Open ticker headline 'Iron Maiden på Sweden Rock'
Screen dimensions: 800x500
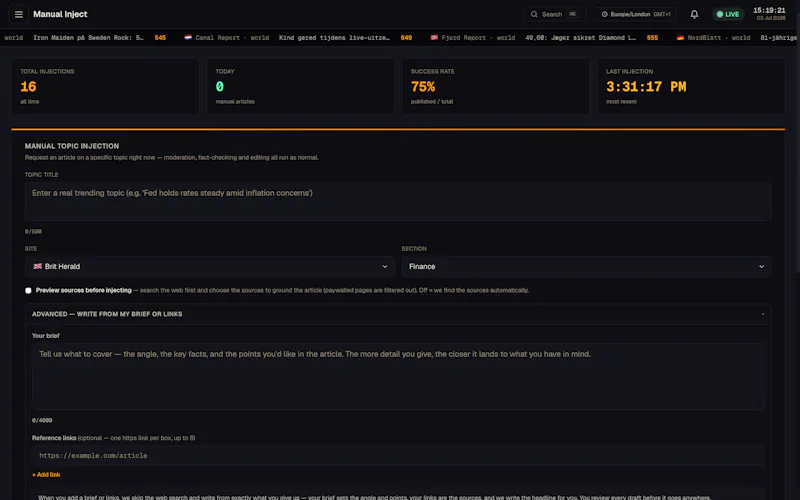(x=88, y=38)
